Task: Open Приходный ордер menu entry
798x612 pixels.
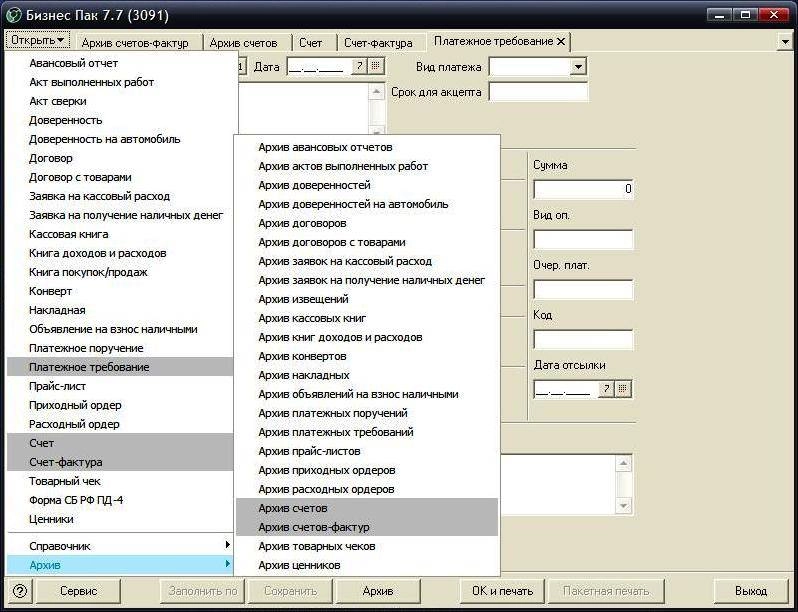Action: tap(120, 405)
